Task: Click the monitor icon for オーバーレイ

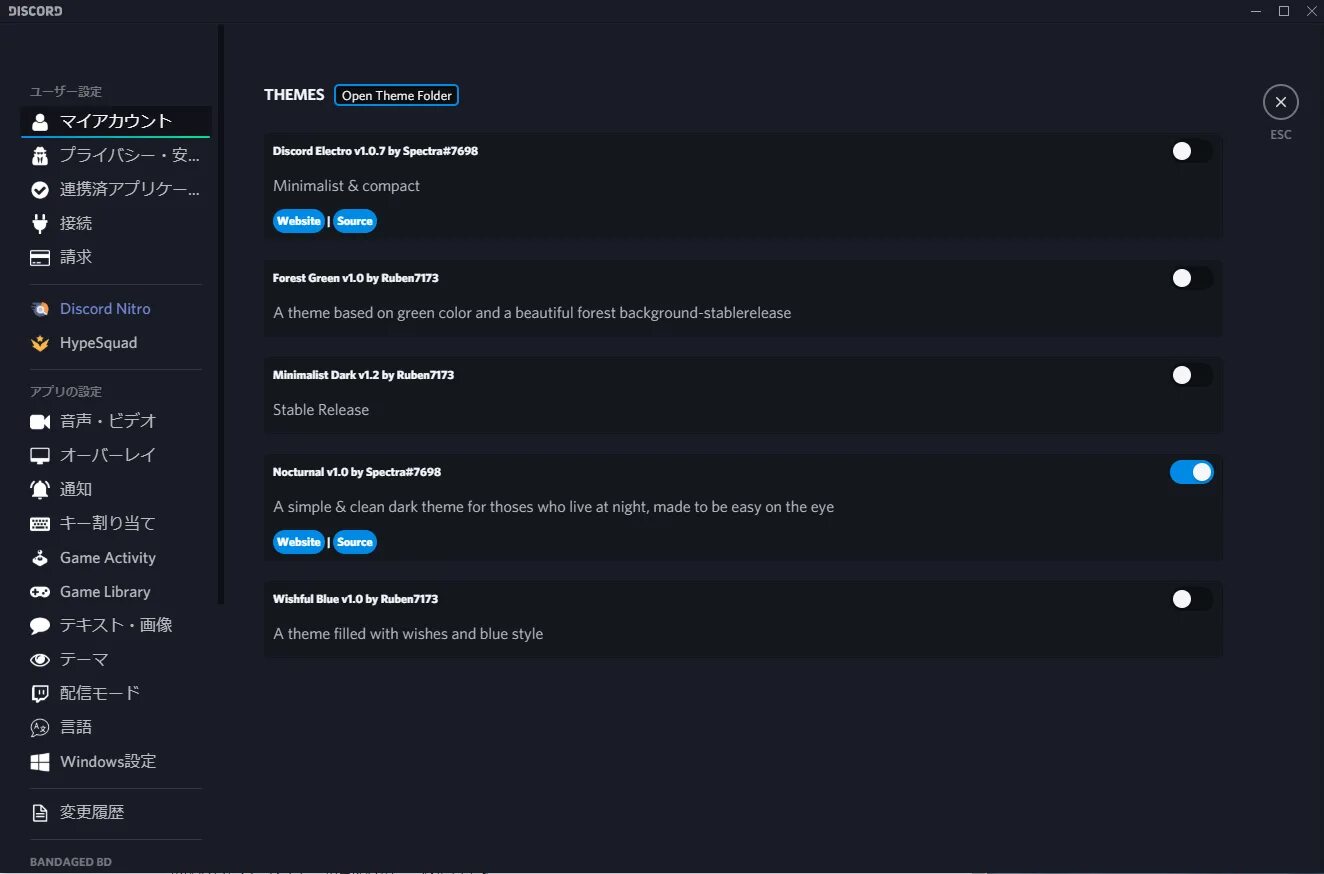Action: click(x=40, y=456)
